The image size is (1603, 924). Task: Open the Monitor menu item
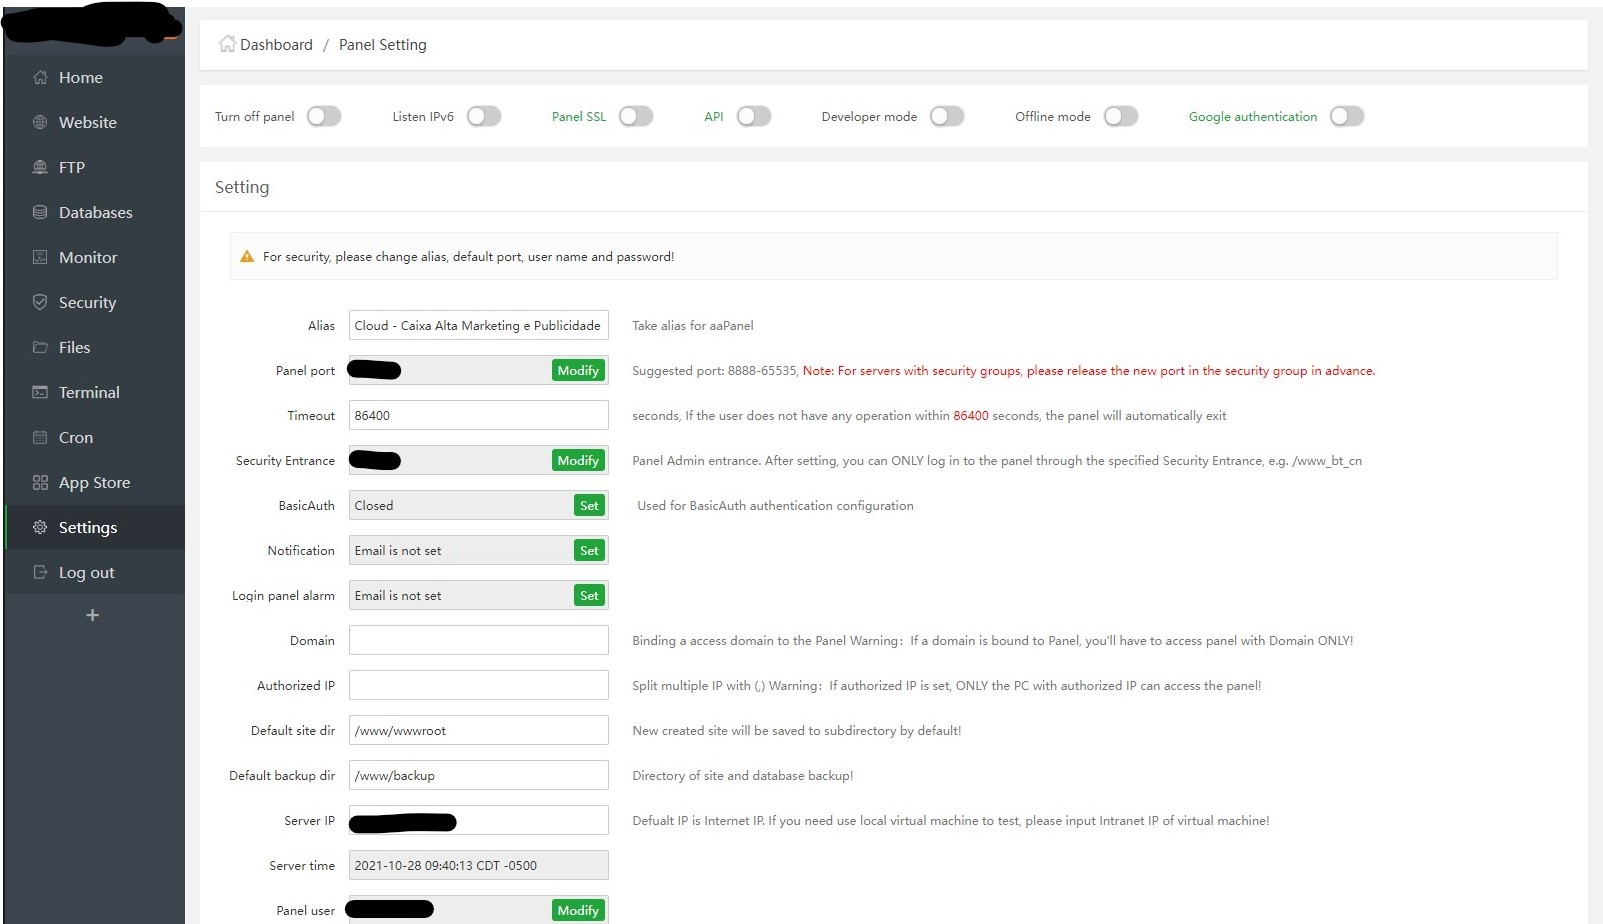pyautogui.click(x=95, y=257)
